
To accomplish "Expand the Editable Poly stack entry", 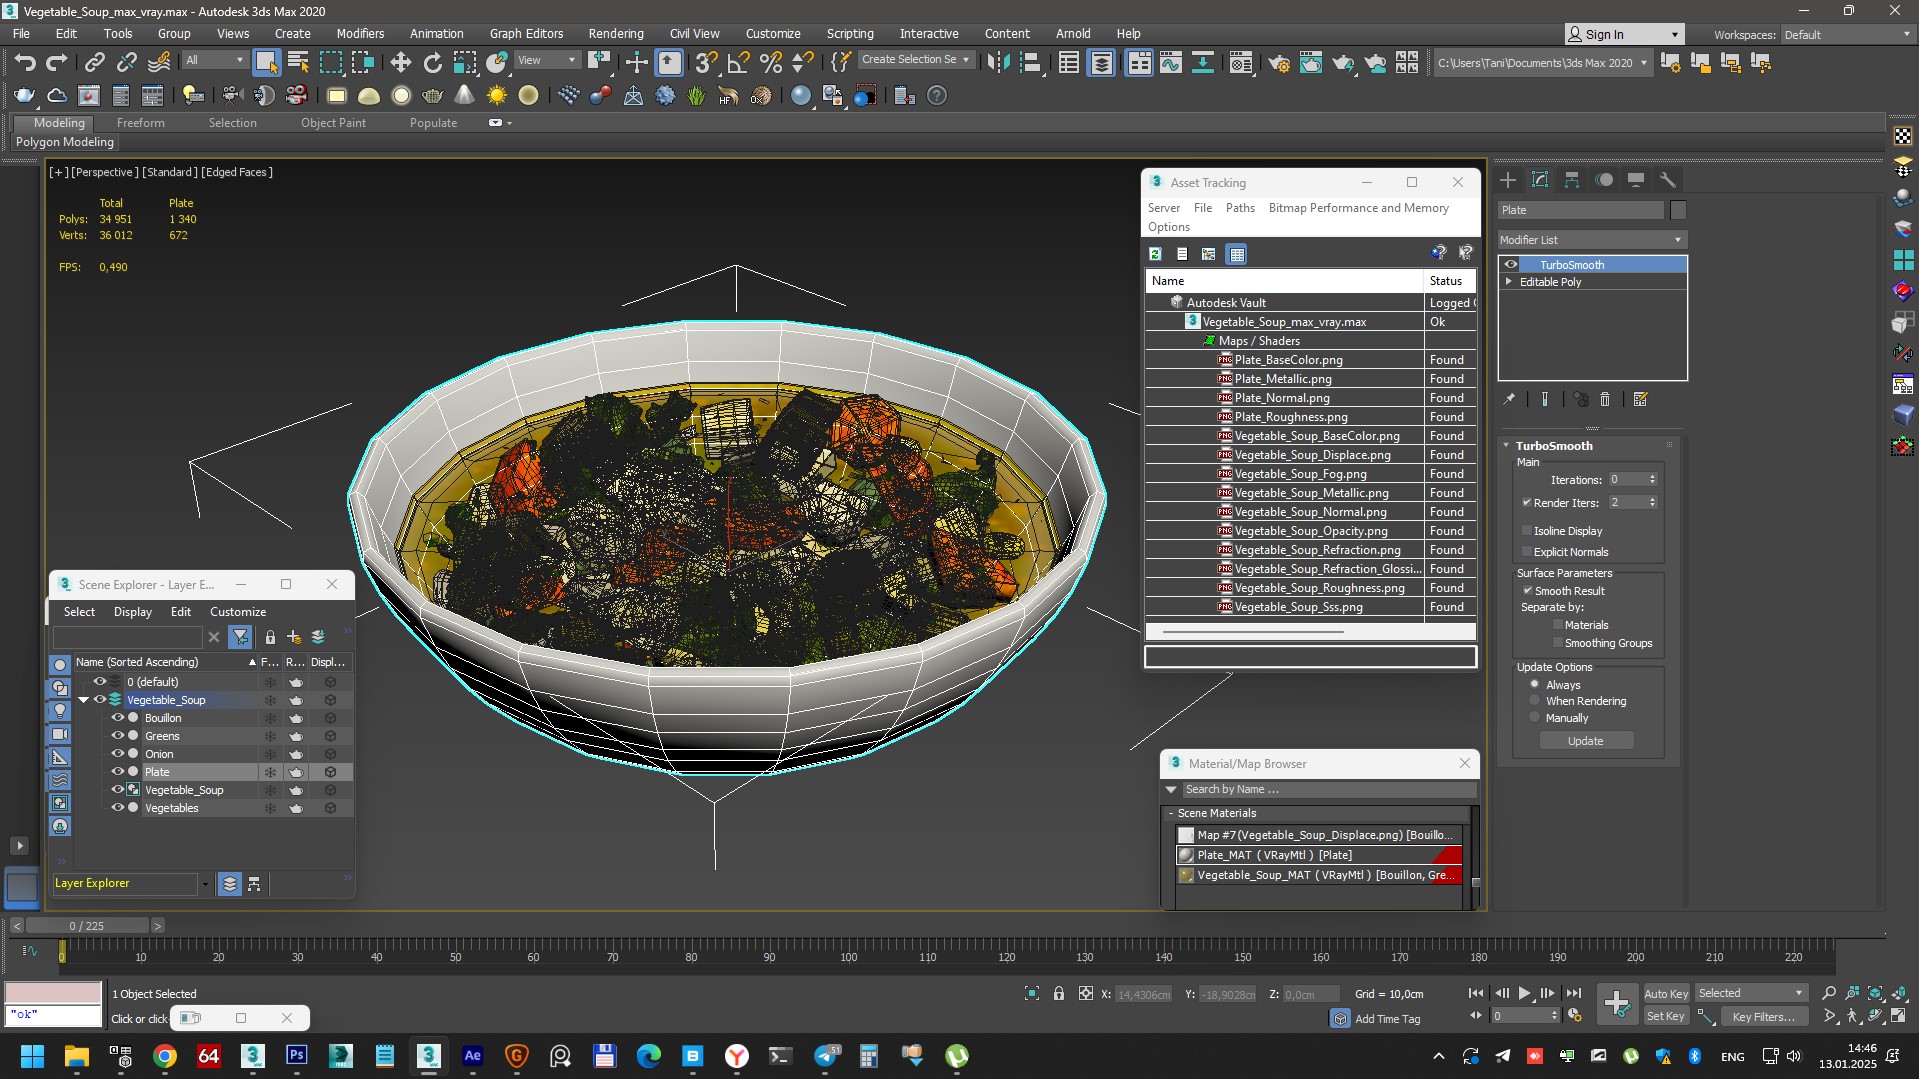I will pos(1509,282).
